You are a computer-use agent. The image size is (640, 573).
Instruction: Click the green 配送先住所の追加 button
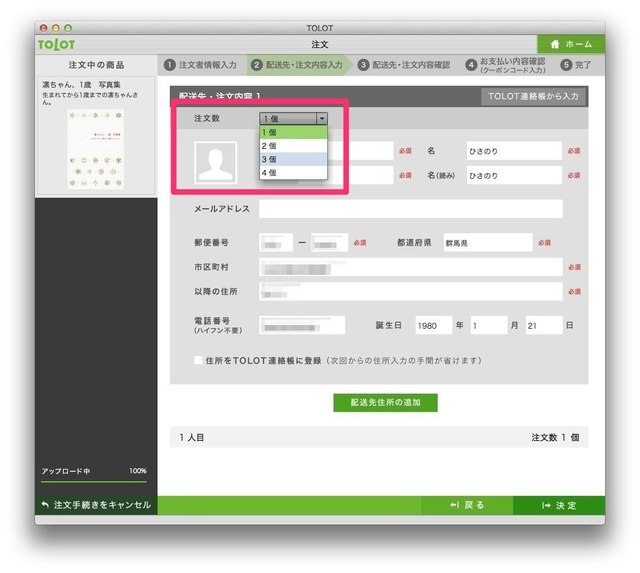[x=385, y=402]
